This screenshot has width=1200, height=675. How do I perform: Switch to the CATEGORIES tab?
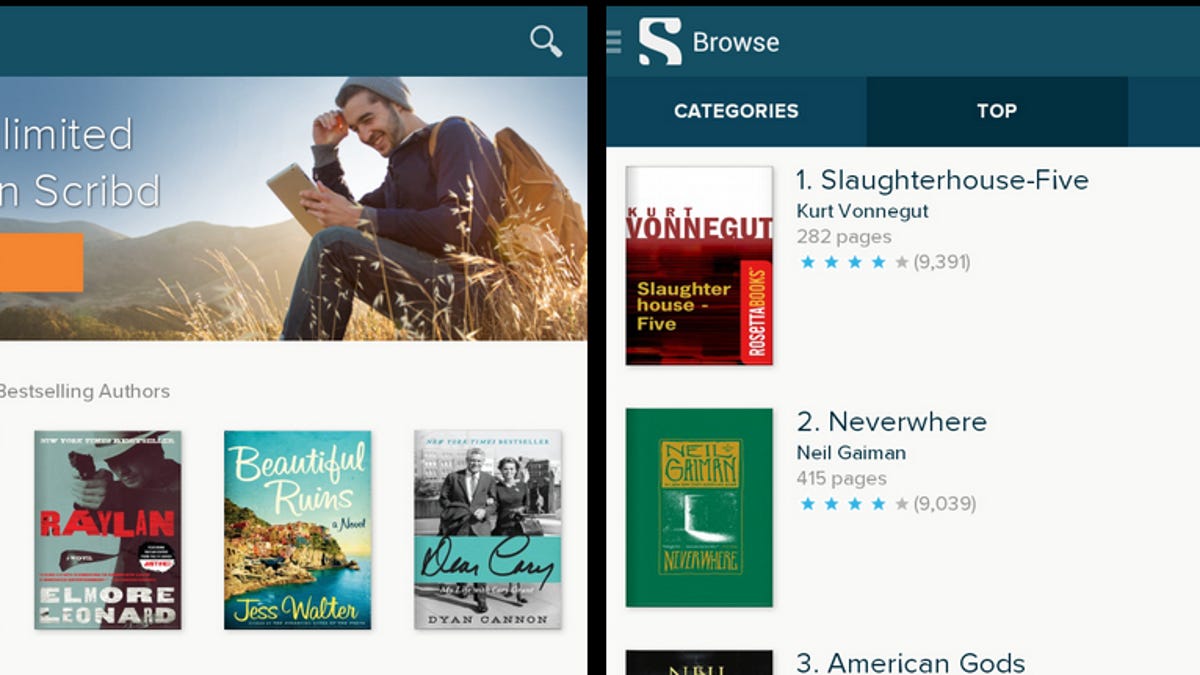click(736, 111)
